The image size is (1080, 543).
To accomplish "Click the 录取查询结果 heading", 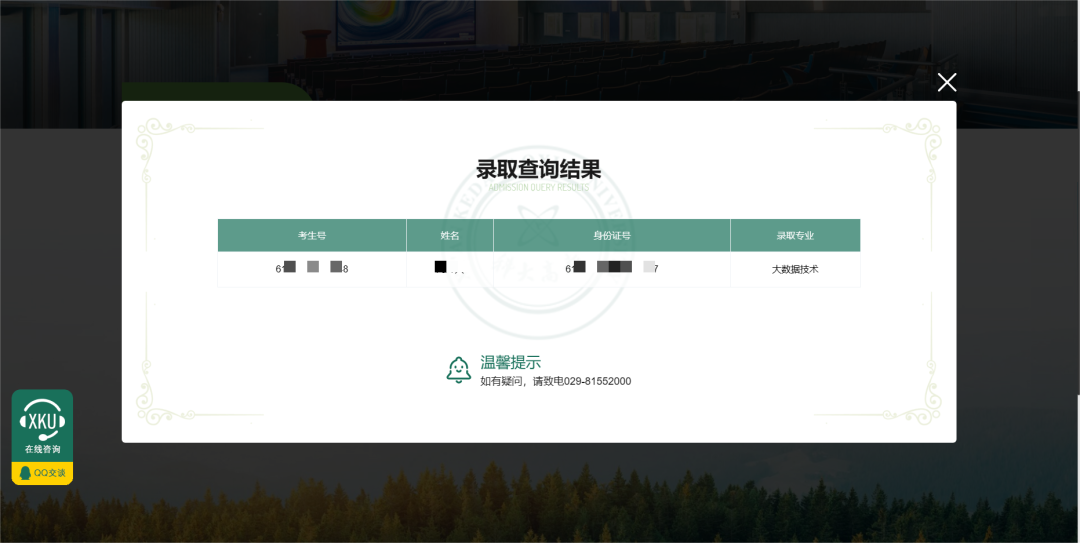I will coord(539,169).
